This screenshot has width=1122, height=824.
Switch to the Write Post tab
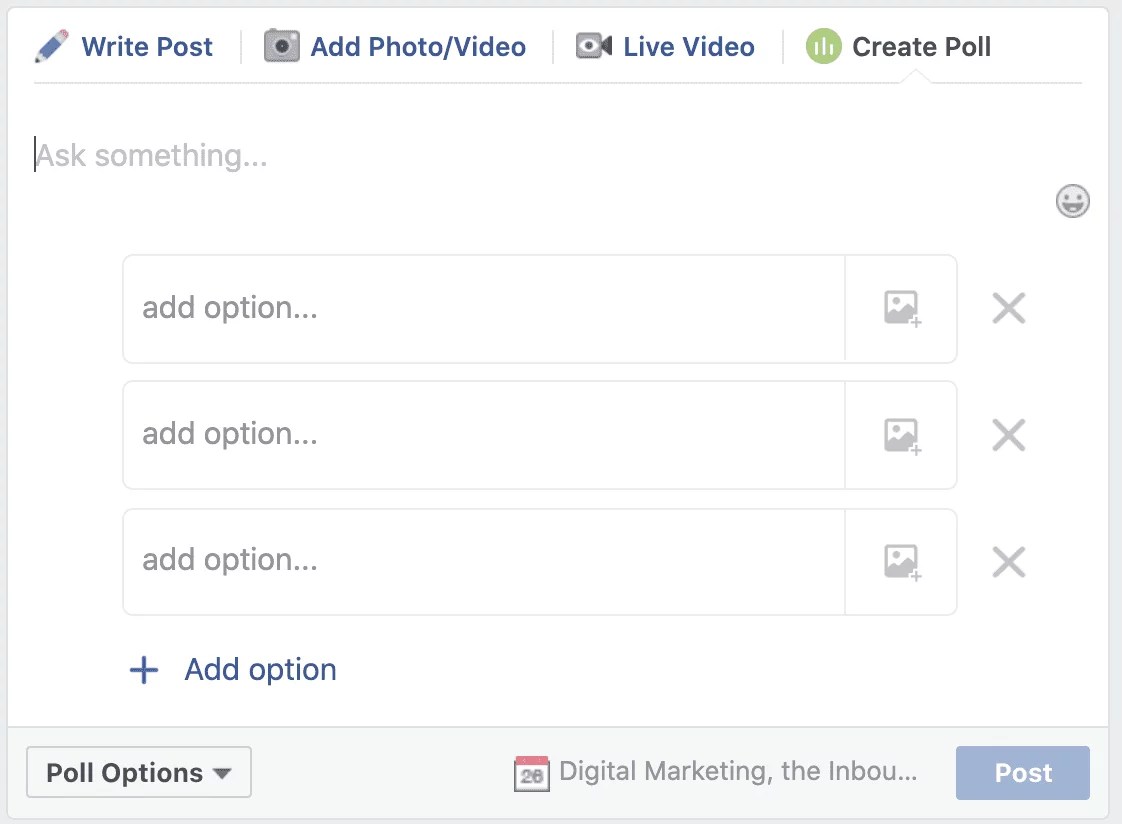pyautogui.click(x=147, y=45)
